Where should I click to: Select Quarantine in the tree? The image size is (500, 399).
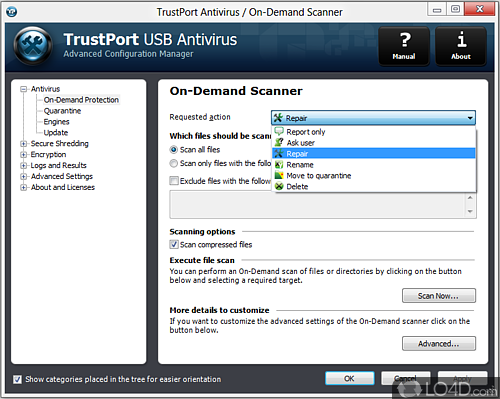coord(62,111)
